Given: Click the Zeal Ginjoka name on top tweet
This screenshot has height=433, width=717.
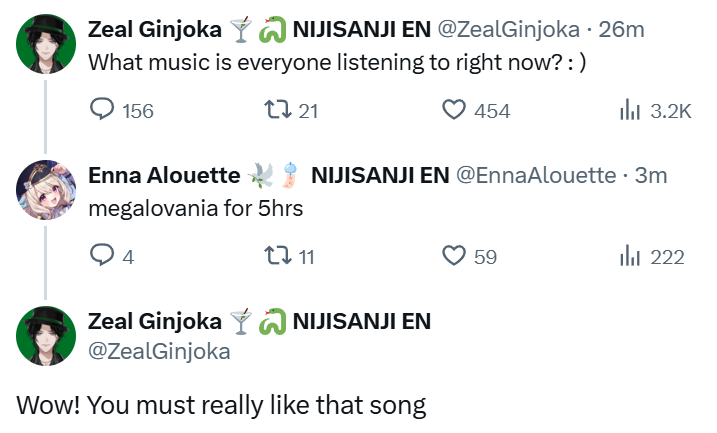Looking at the screenshot, I should point(155,29).
